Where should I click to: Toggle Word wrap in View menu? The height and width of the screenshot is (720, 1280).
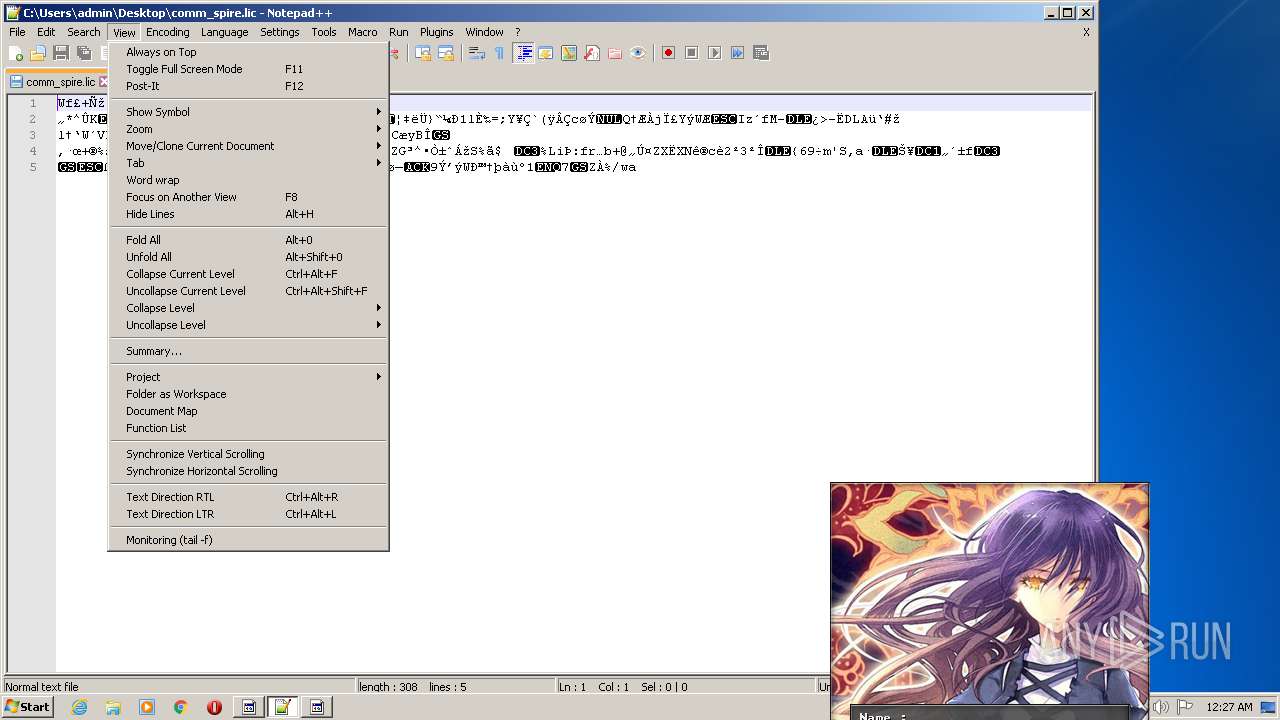point(248,180)
